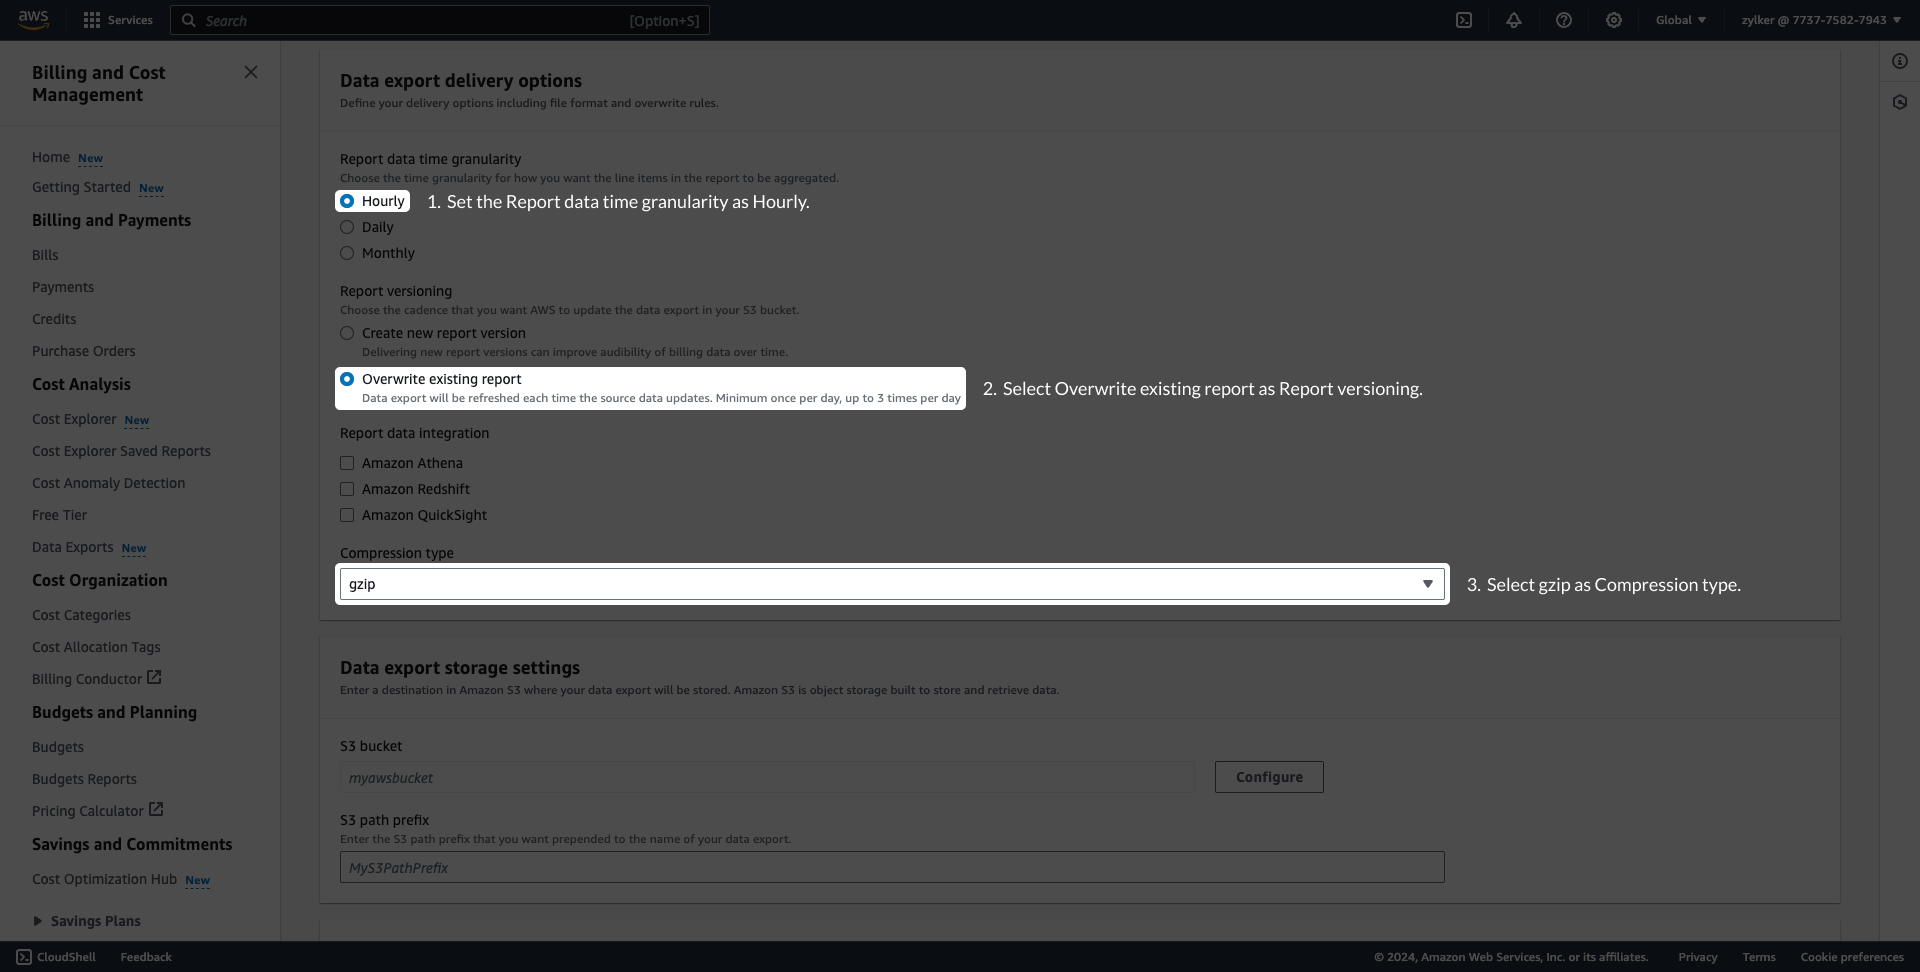This screenshot has width=1920, height=972.
Task: Select the Daily granularity radio button
Action: point(347,227)
